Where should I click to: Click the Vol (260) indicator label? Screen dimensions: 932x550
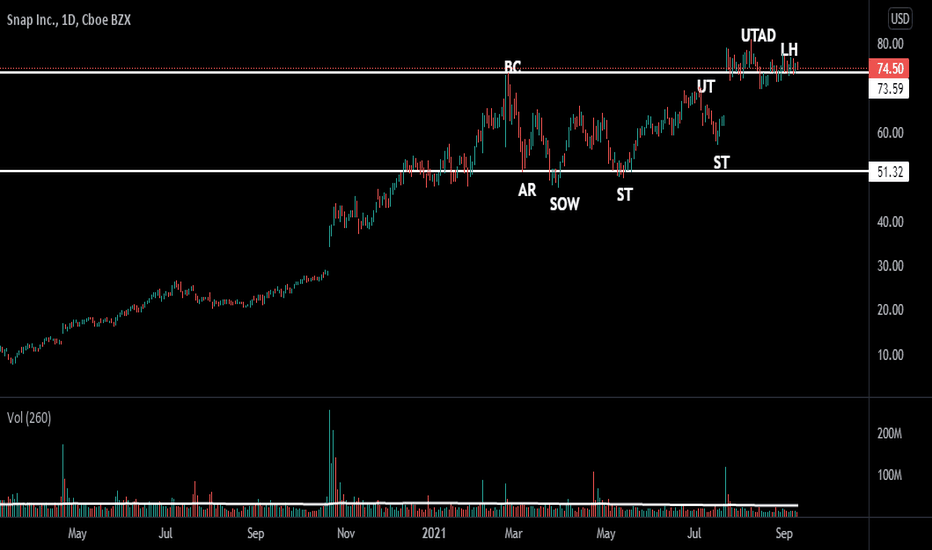(x=29, y=418)
